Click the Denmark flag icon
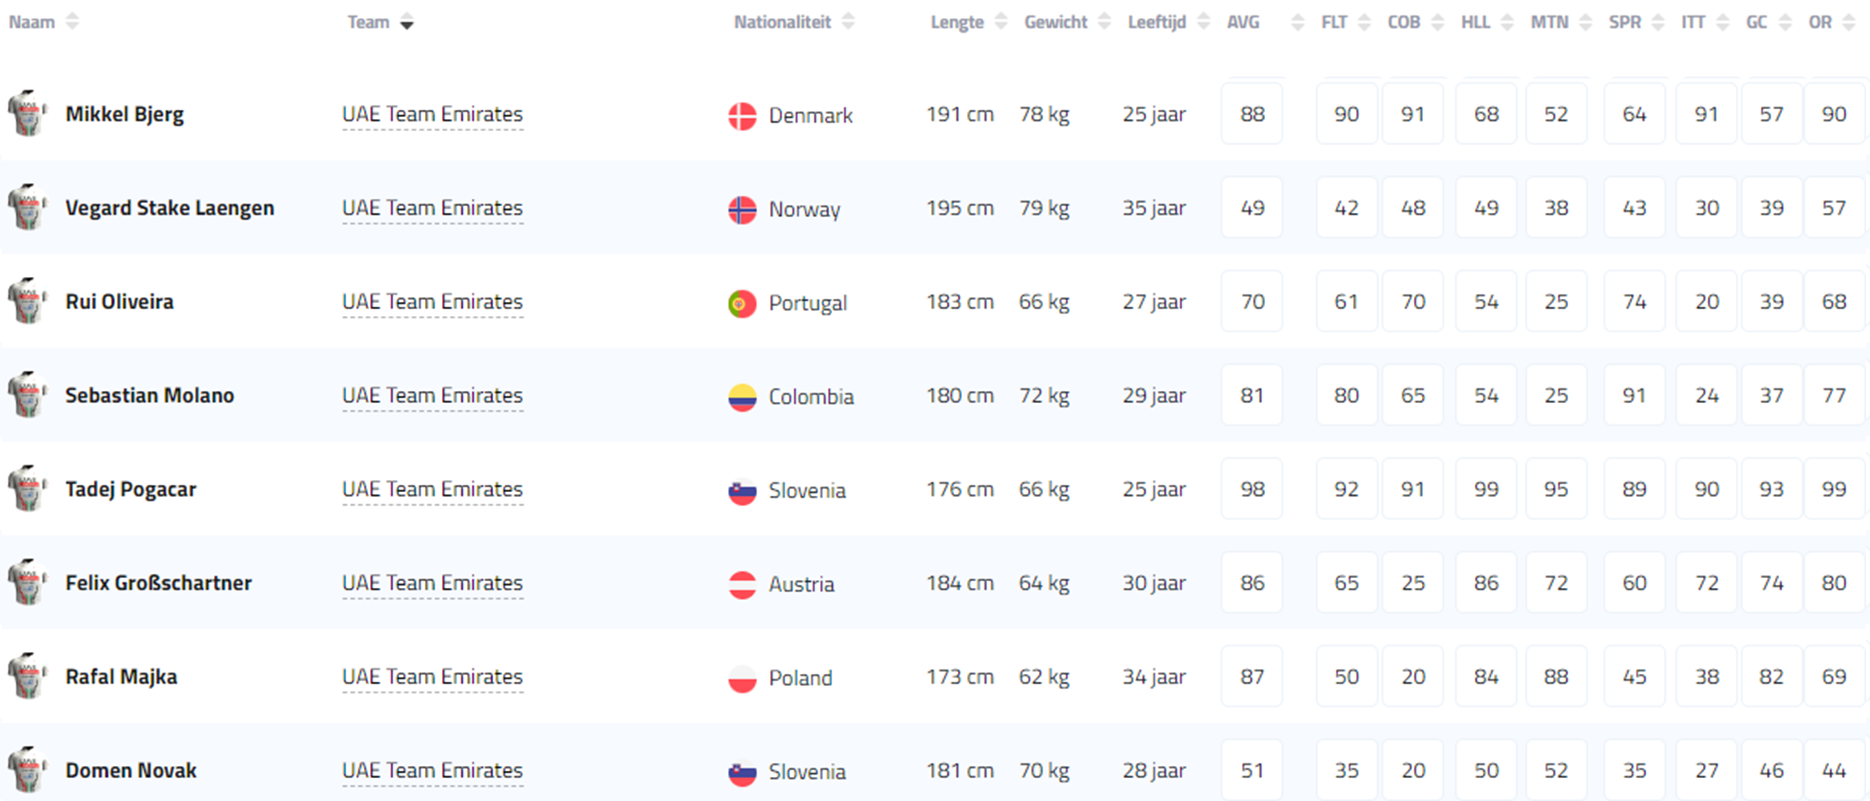This screenshot has height=801, width=1870. (742, 116)
